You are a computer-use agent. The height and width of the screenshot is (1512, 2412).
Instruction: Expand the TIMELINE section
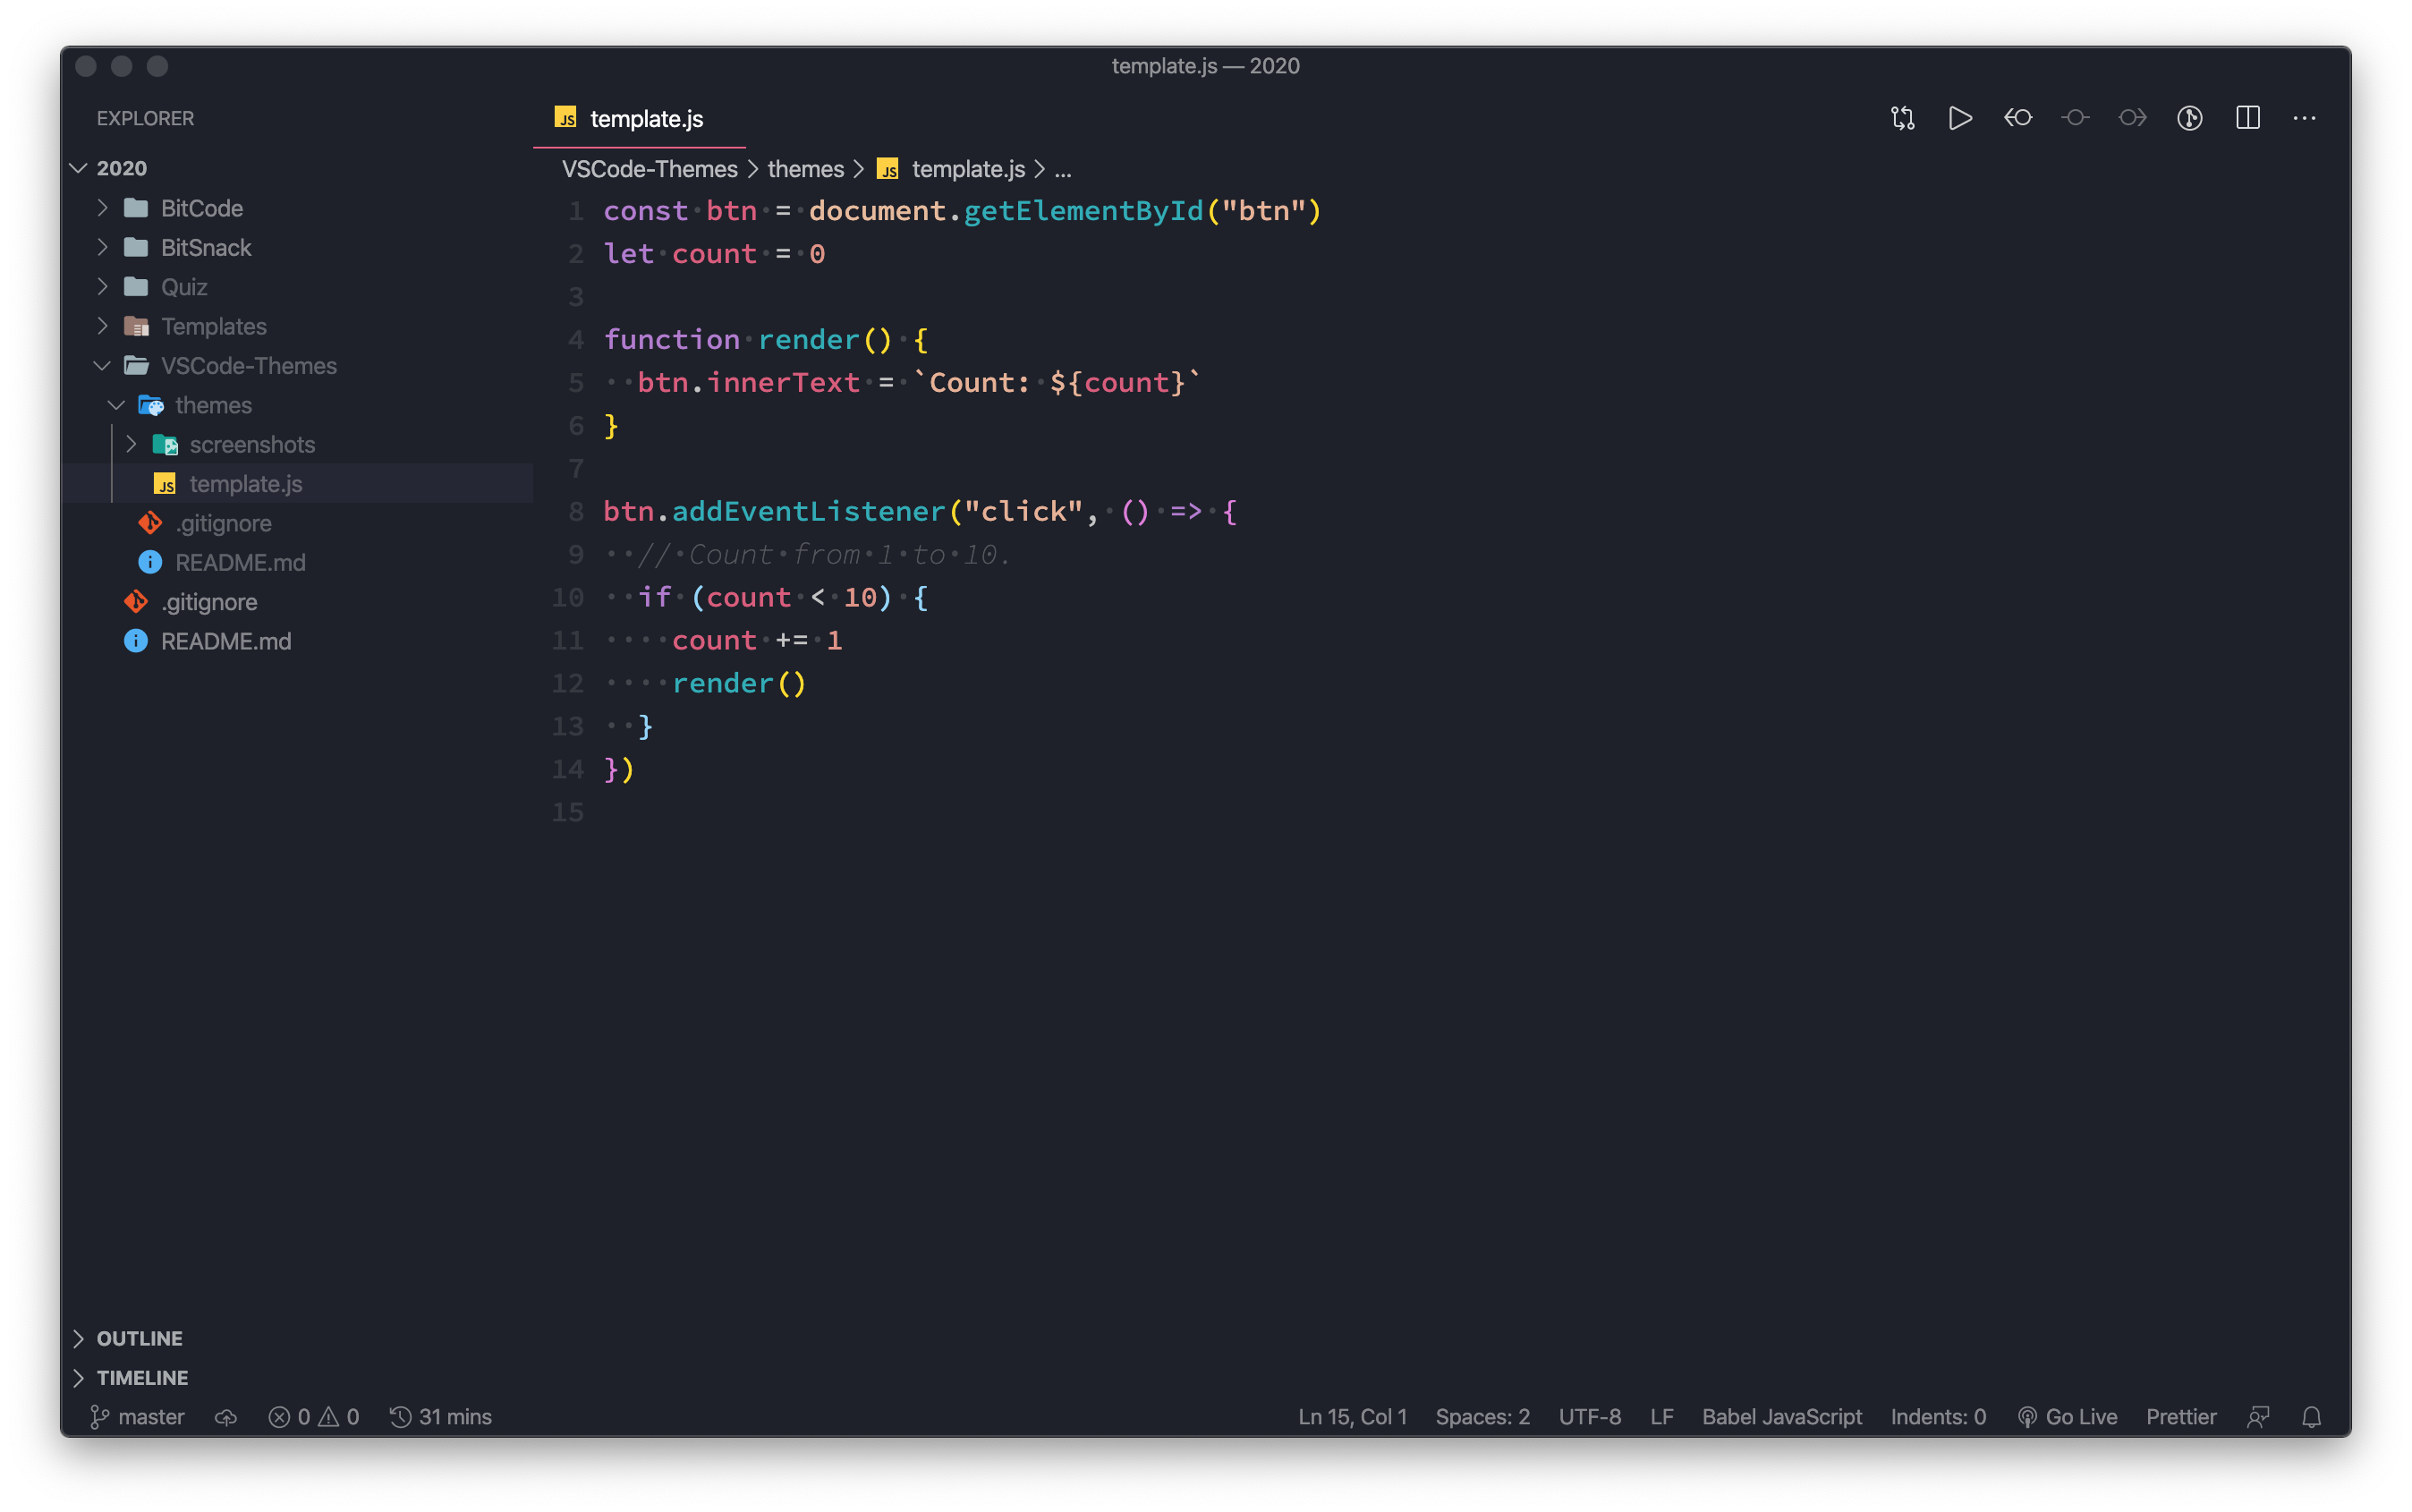click(x=142, y=1378)
